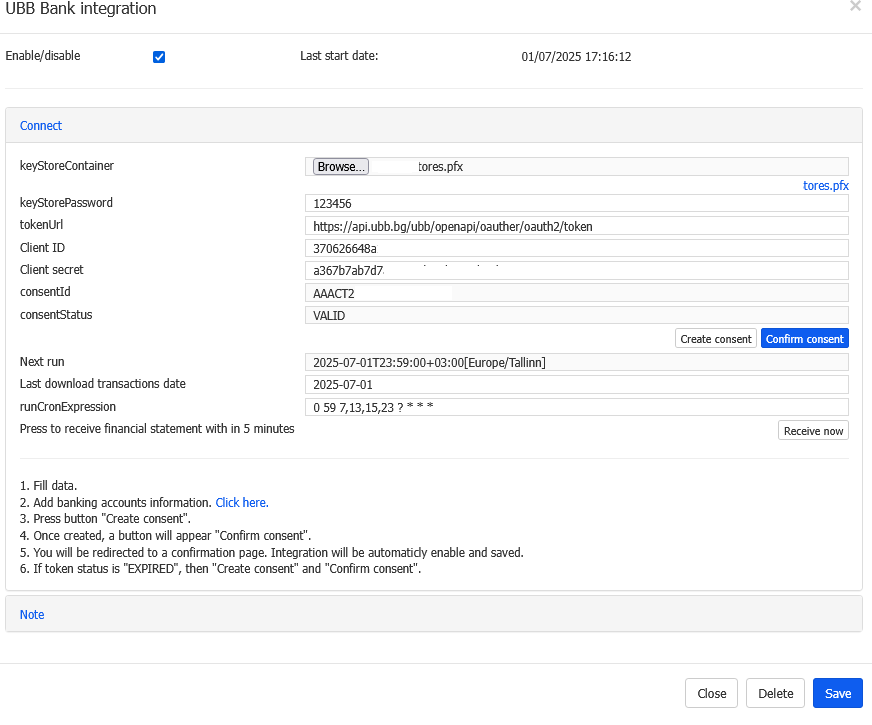Click the selected filename next to Browse

(x=440, y=167)
